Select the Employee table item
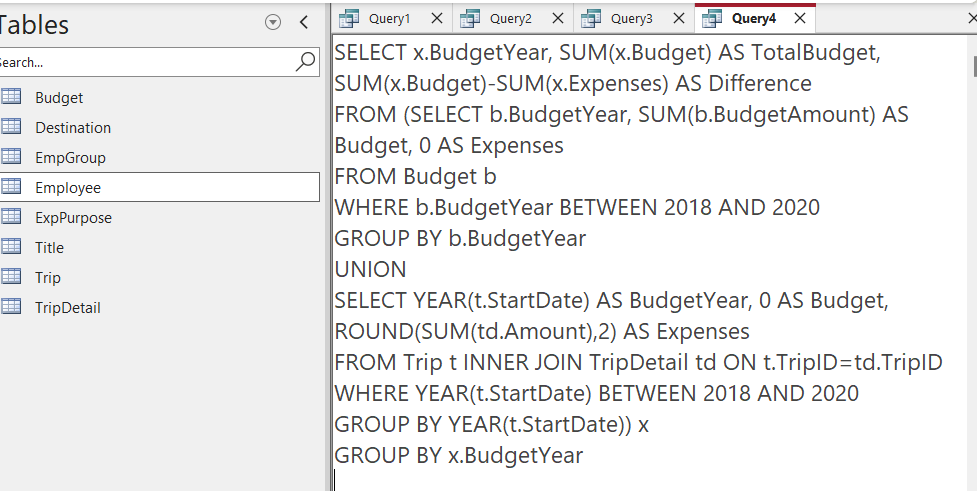Image resolution: width=977 pixels, height=491 pixels. 160,187
